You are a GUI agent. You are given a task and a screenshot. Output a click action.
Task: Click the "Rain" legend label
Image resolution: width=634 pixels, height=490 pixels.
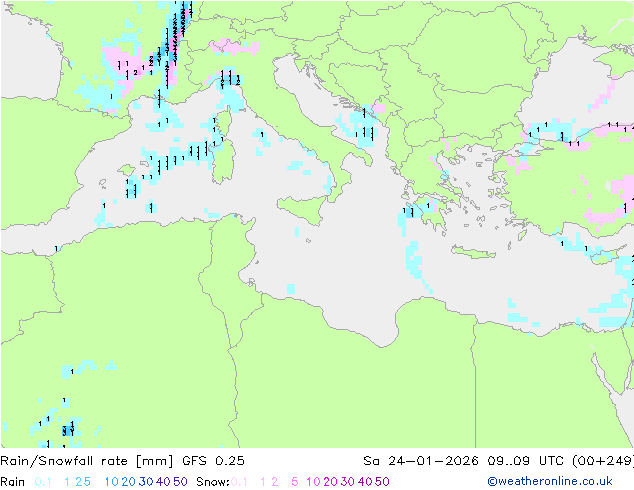click(13, 482)
